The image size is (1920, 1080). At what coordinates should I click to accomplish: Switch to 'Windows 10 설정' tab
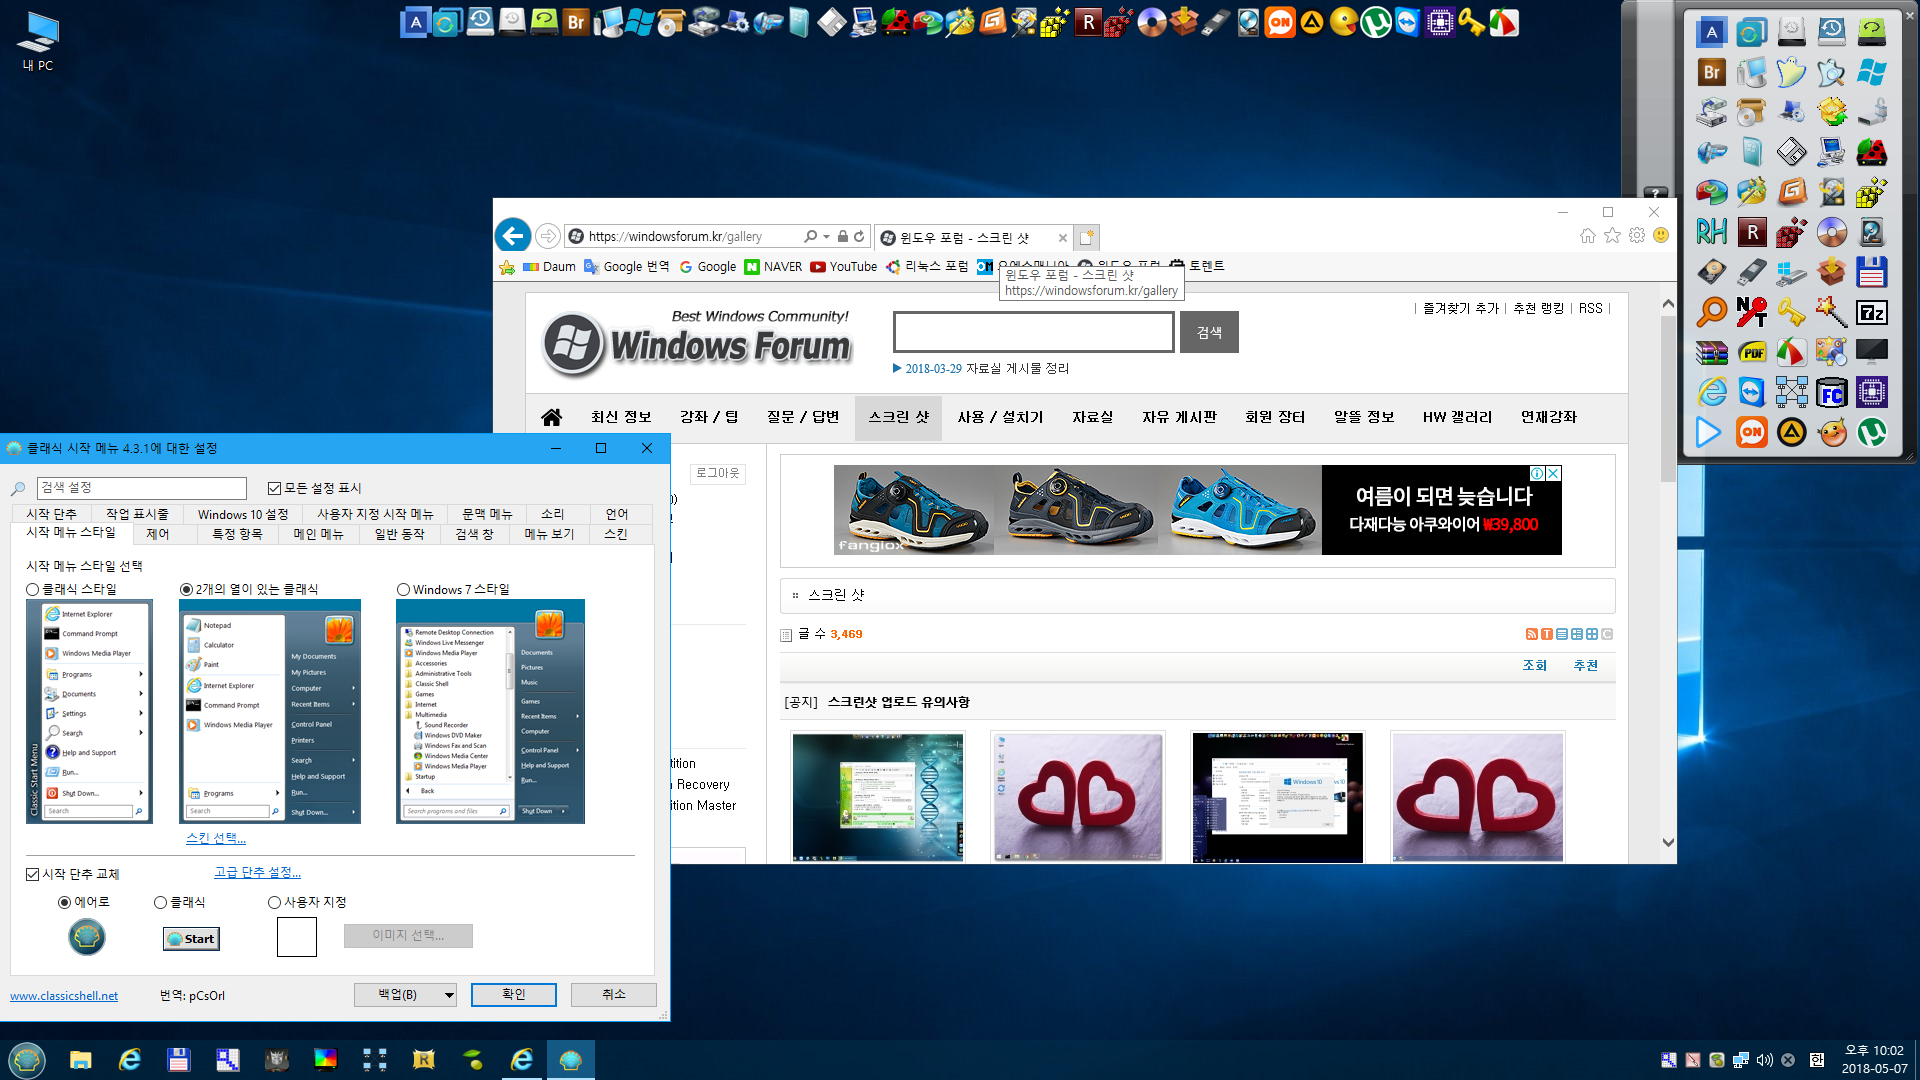(x=243, y=514)
